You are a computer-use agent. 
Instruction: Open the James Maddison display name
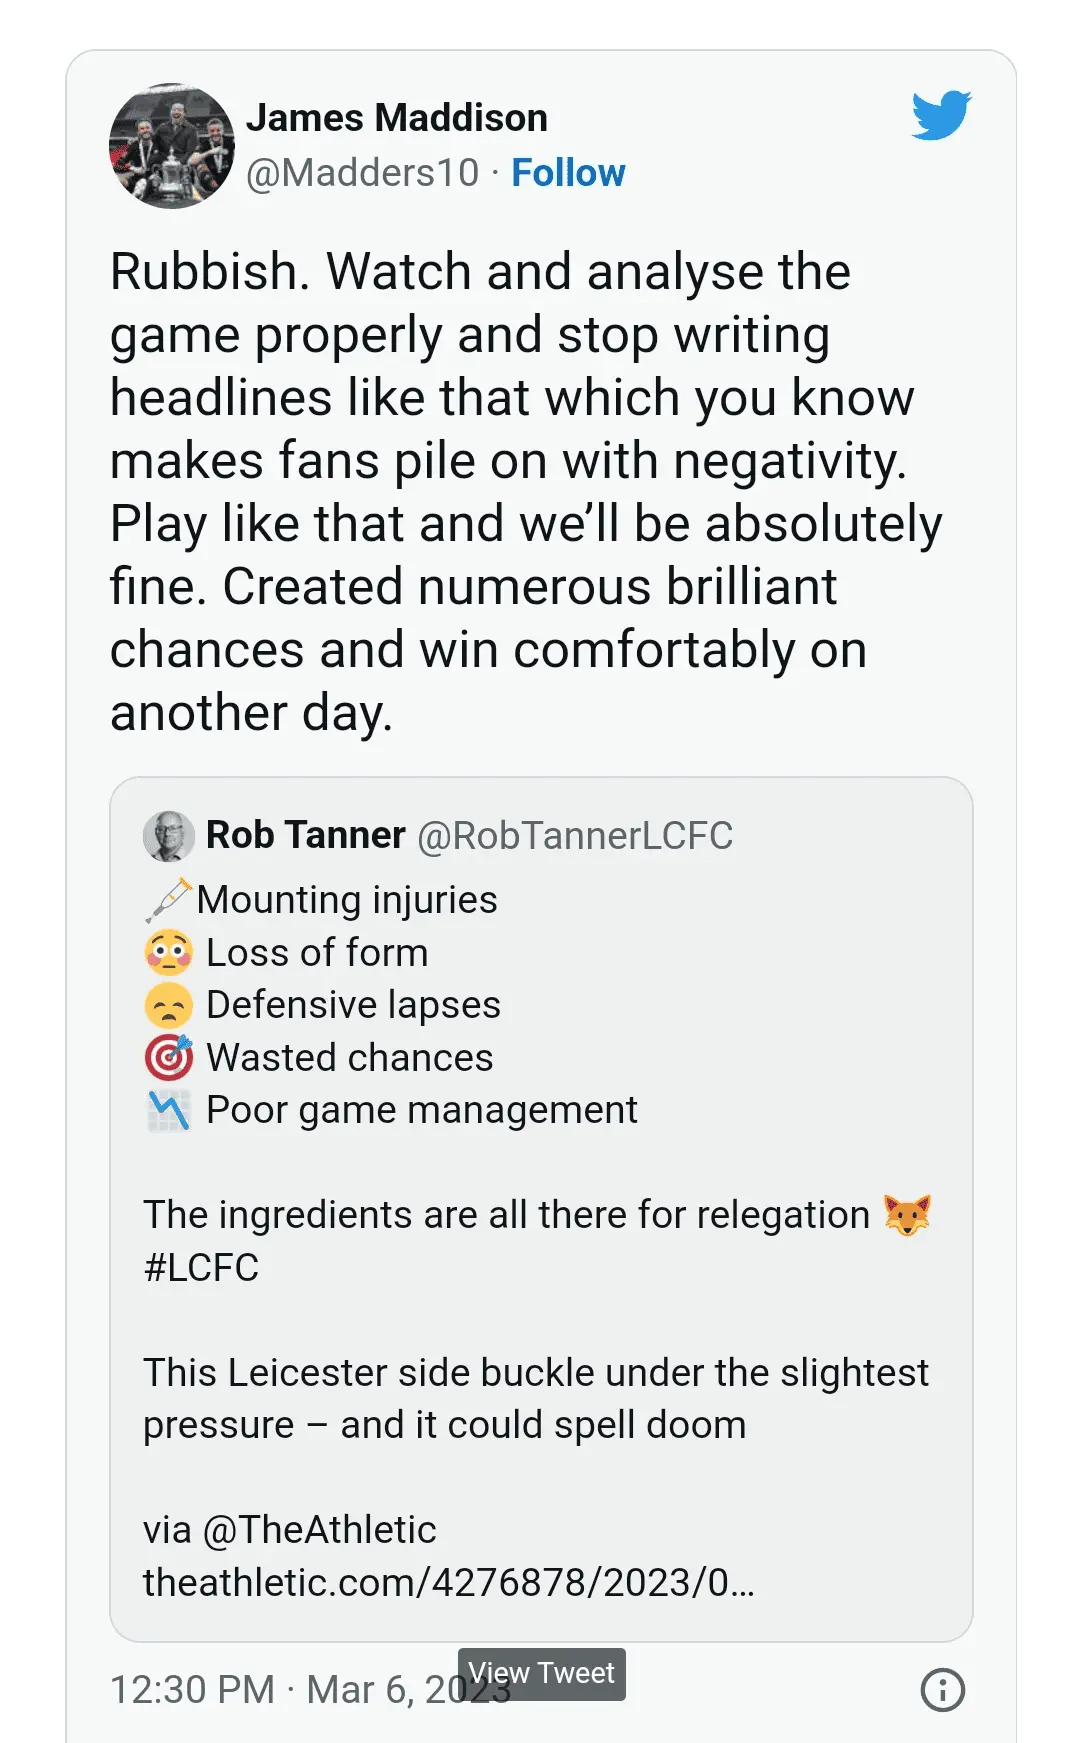(397, 118)
